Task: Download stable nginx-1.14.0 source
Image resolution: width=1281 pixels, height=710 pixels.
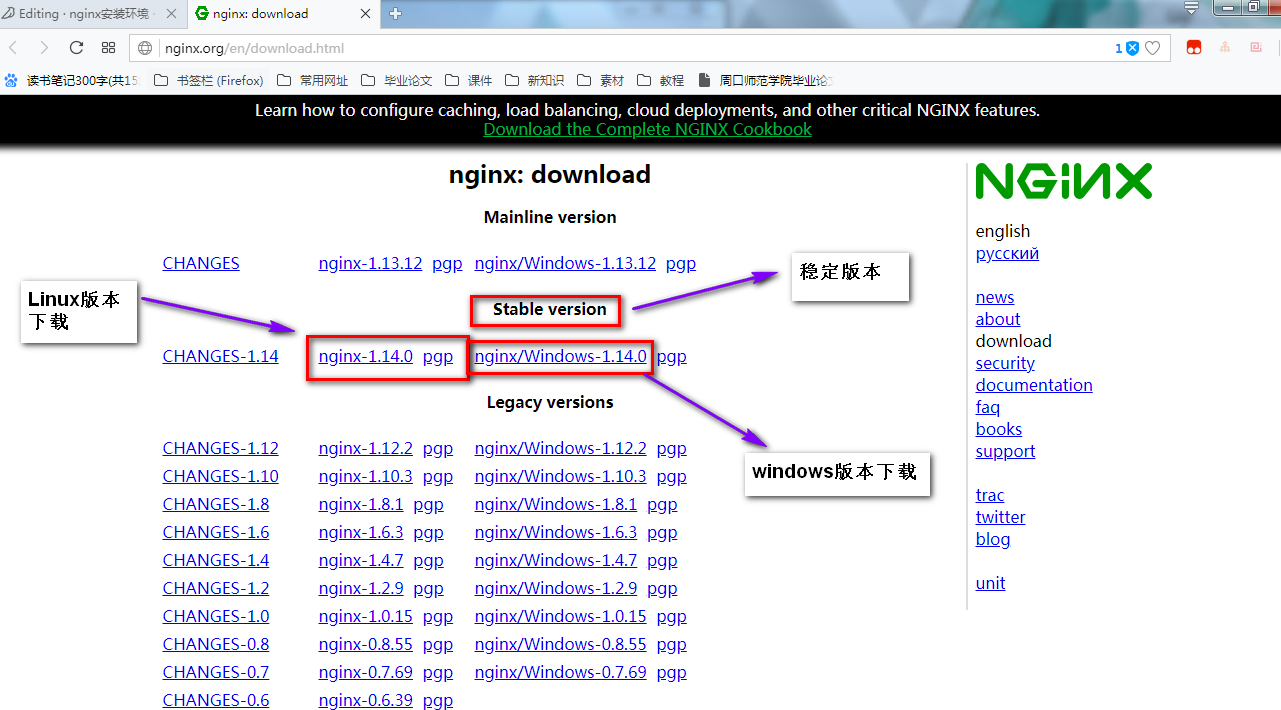Action: pyautogui.click(x=365, y=356)
